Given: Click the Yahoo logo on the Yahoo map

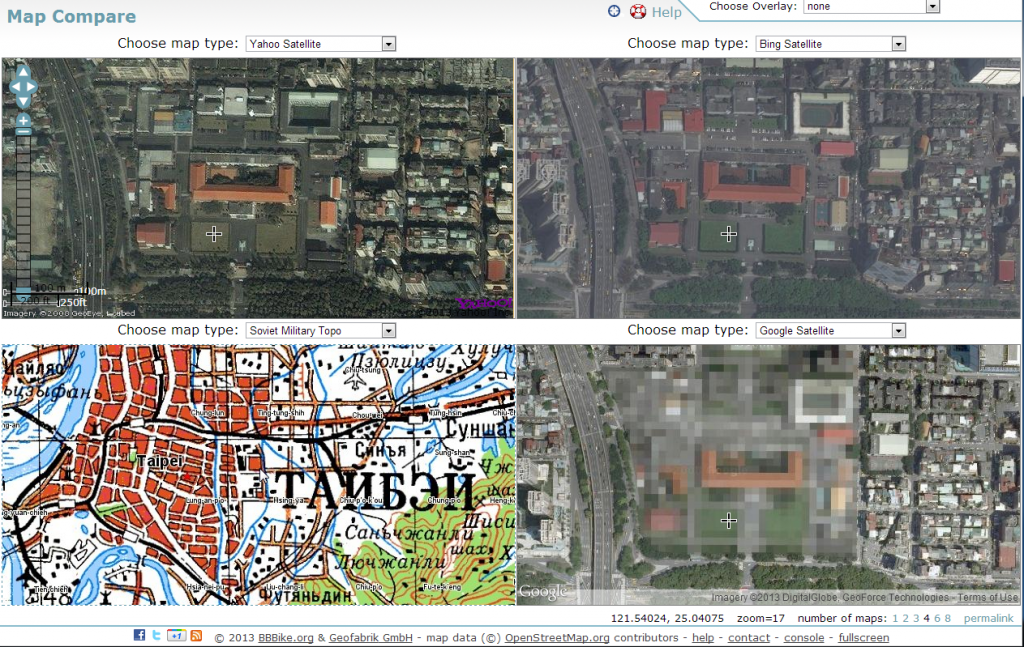Looking at the screenshot, I should click(485, 303).
